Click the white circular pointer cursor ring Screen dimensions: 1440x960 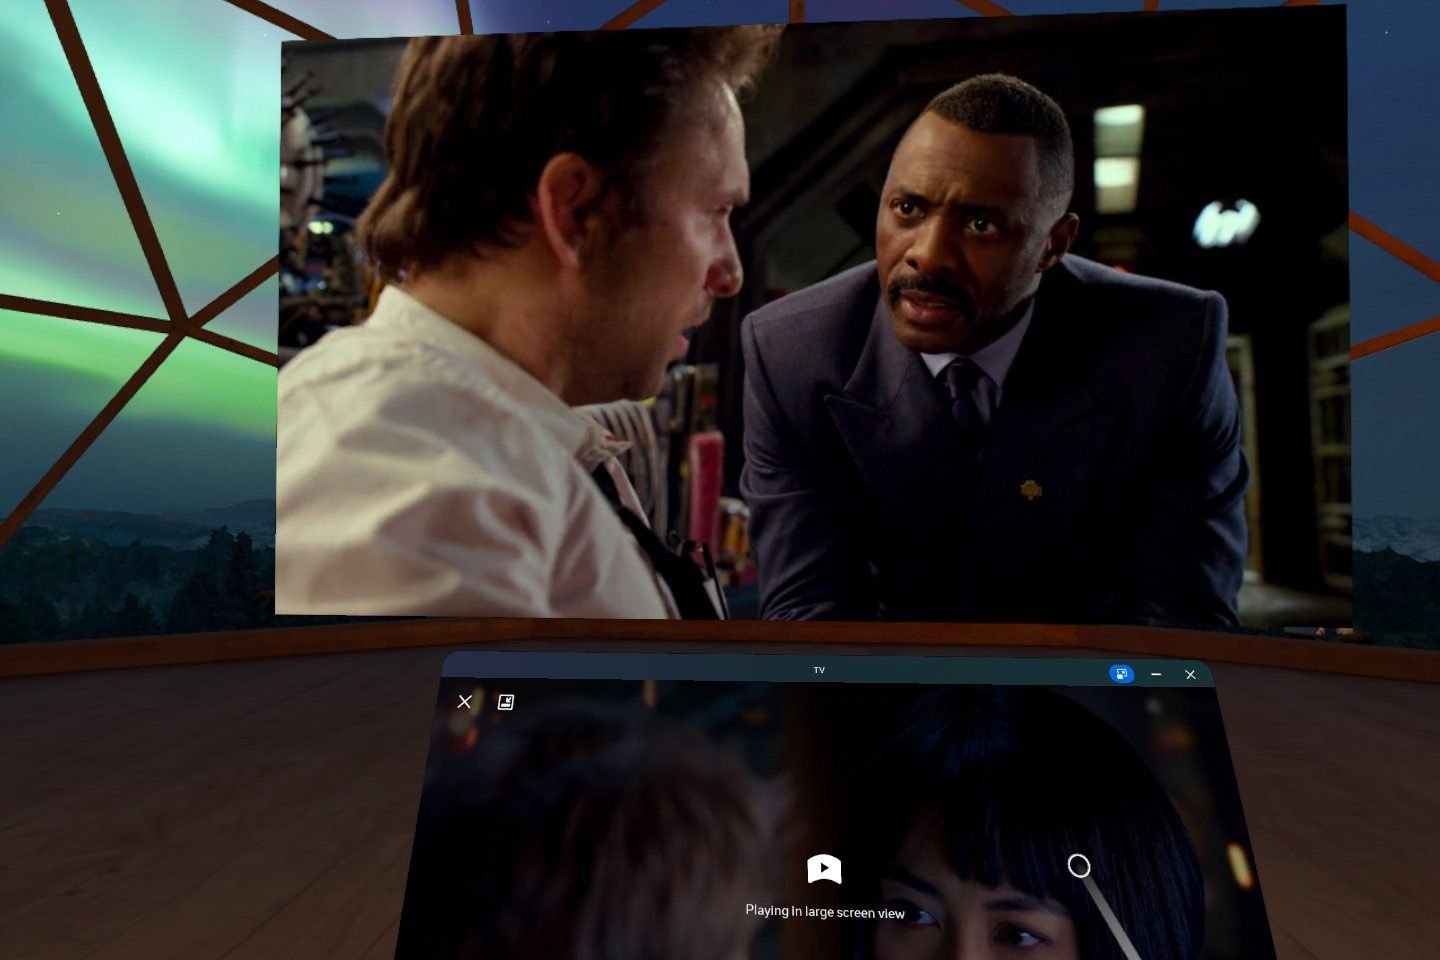[x=1078, y=866]
